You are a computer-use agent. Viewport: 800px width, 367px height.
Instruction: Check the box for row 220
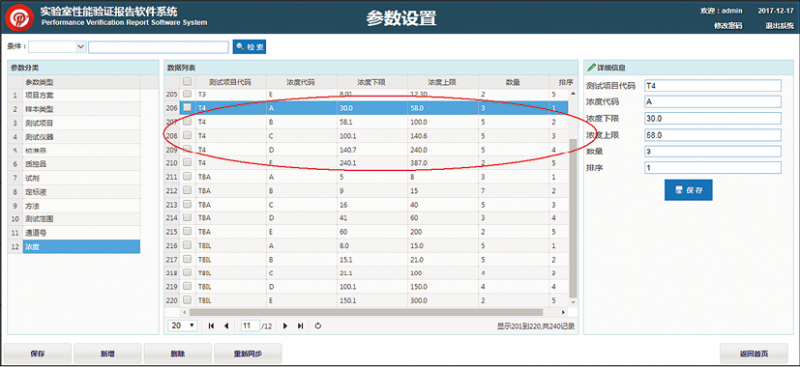click(x=187, y=300)
